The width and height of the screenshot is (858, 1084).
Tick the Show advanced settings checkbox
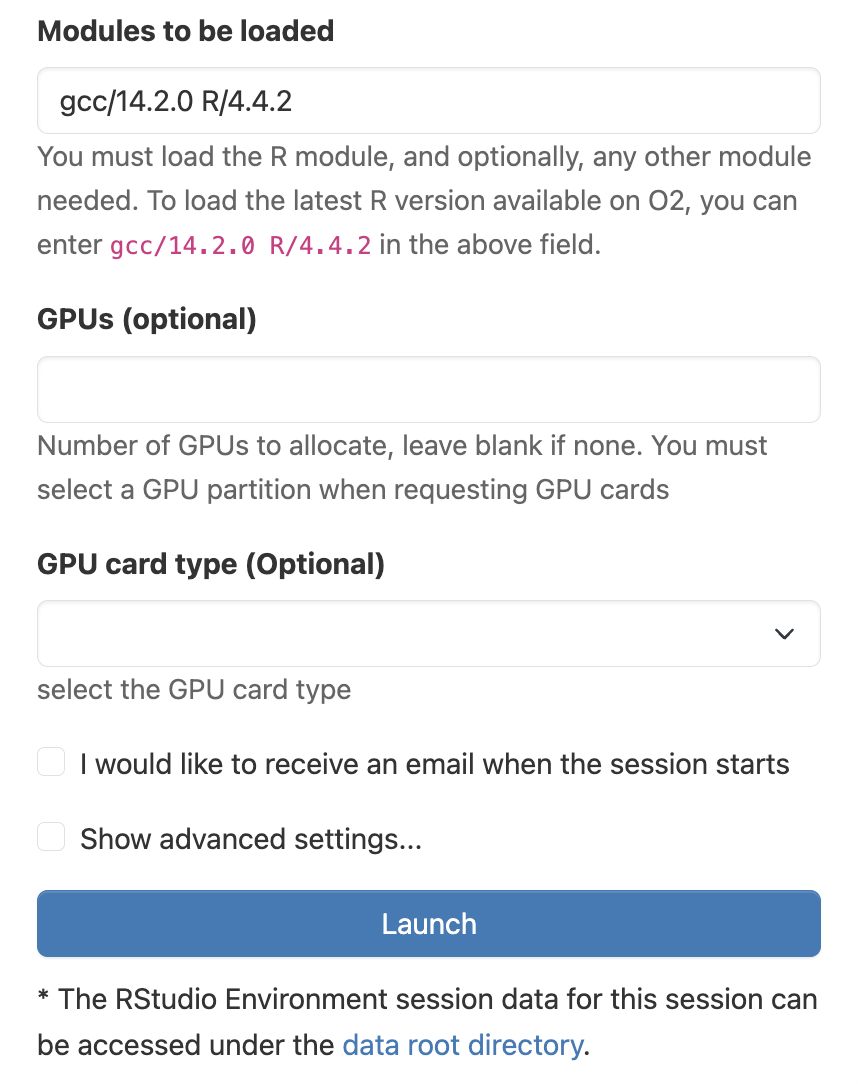pyautogui.click(x=51, y=836)
